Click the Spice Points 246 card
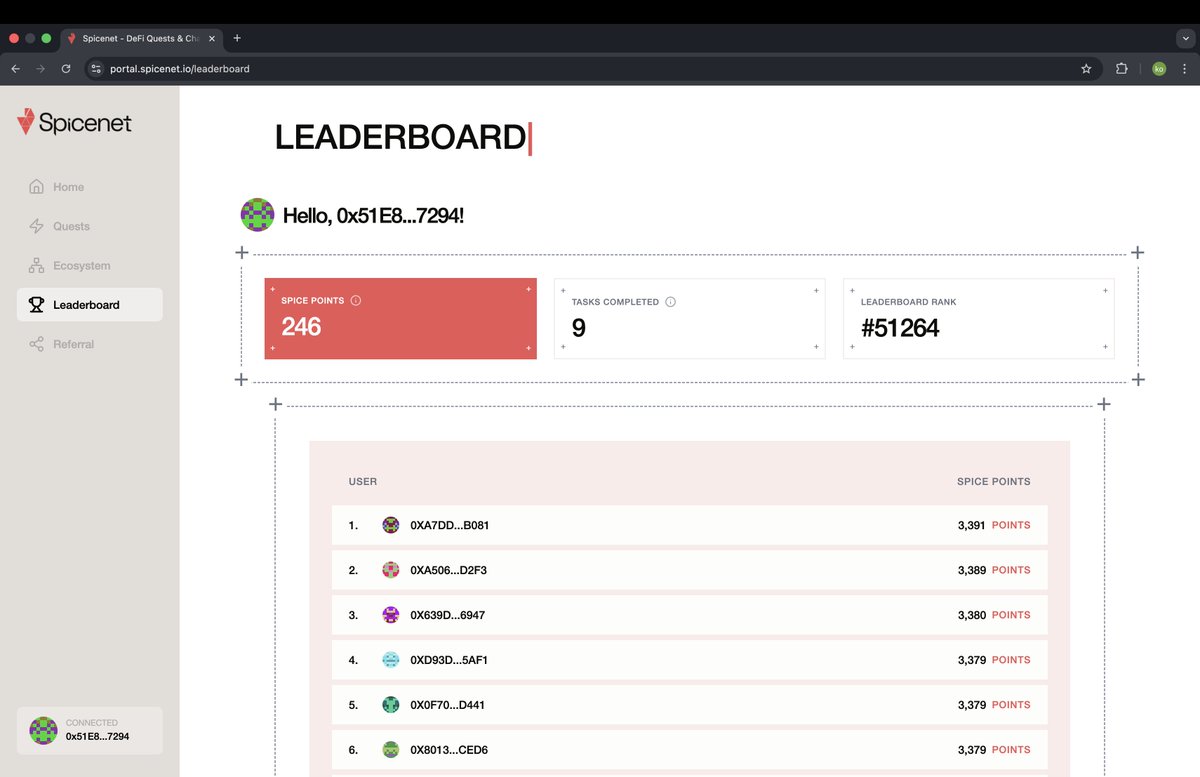This screenshot has height=777, width=1200. point(400,318)
